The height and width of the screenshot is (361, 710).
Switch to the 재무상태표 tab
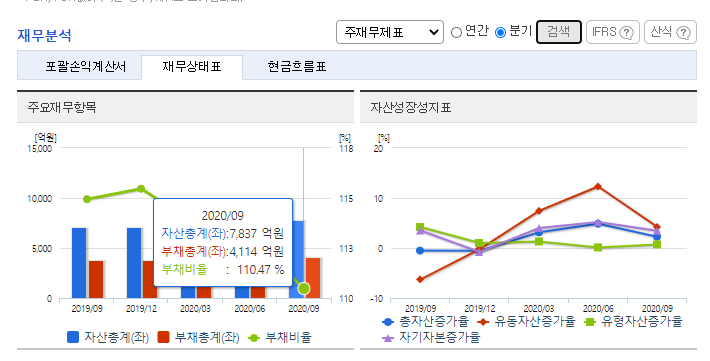pyautogui.click(x=192, y=67)
